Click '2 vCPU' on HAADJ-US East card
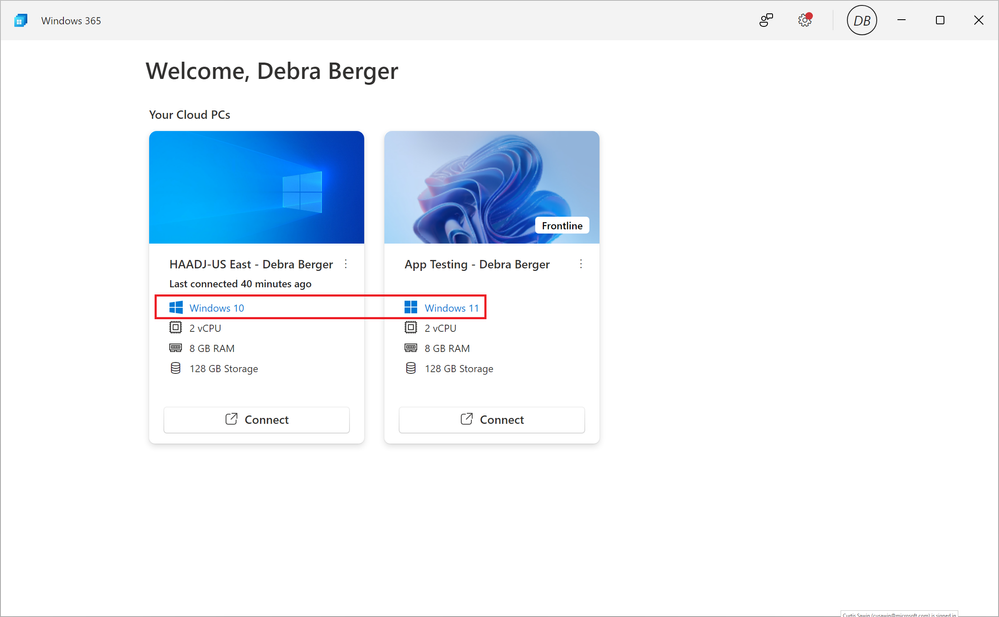Screen dimensions: 999x617 pos(205,328)
